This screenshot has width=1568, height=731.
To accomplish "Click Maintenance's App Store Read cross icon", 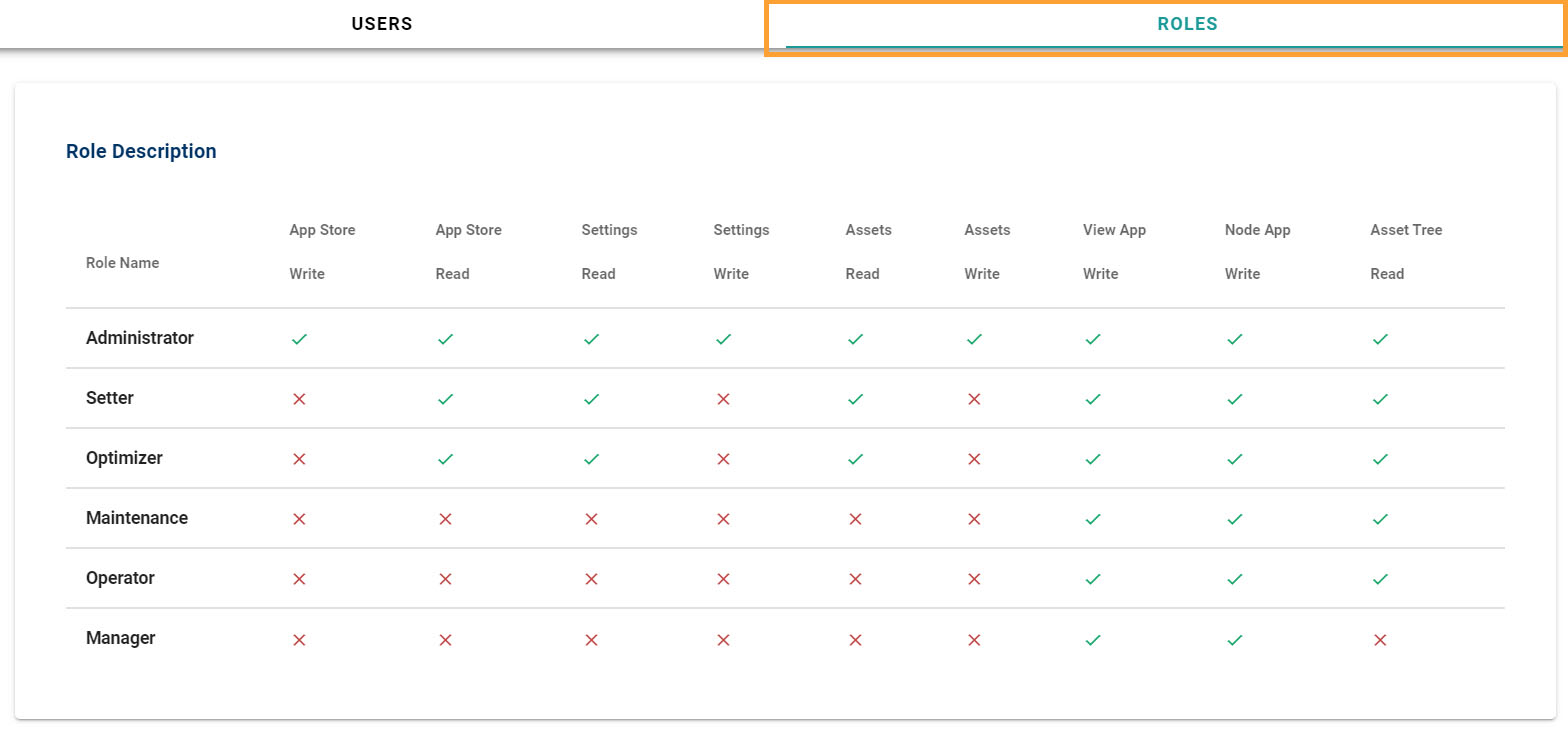I will (x=446, y=519).
